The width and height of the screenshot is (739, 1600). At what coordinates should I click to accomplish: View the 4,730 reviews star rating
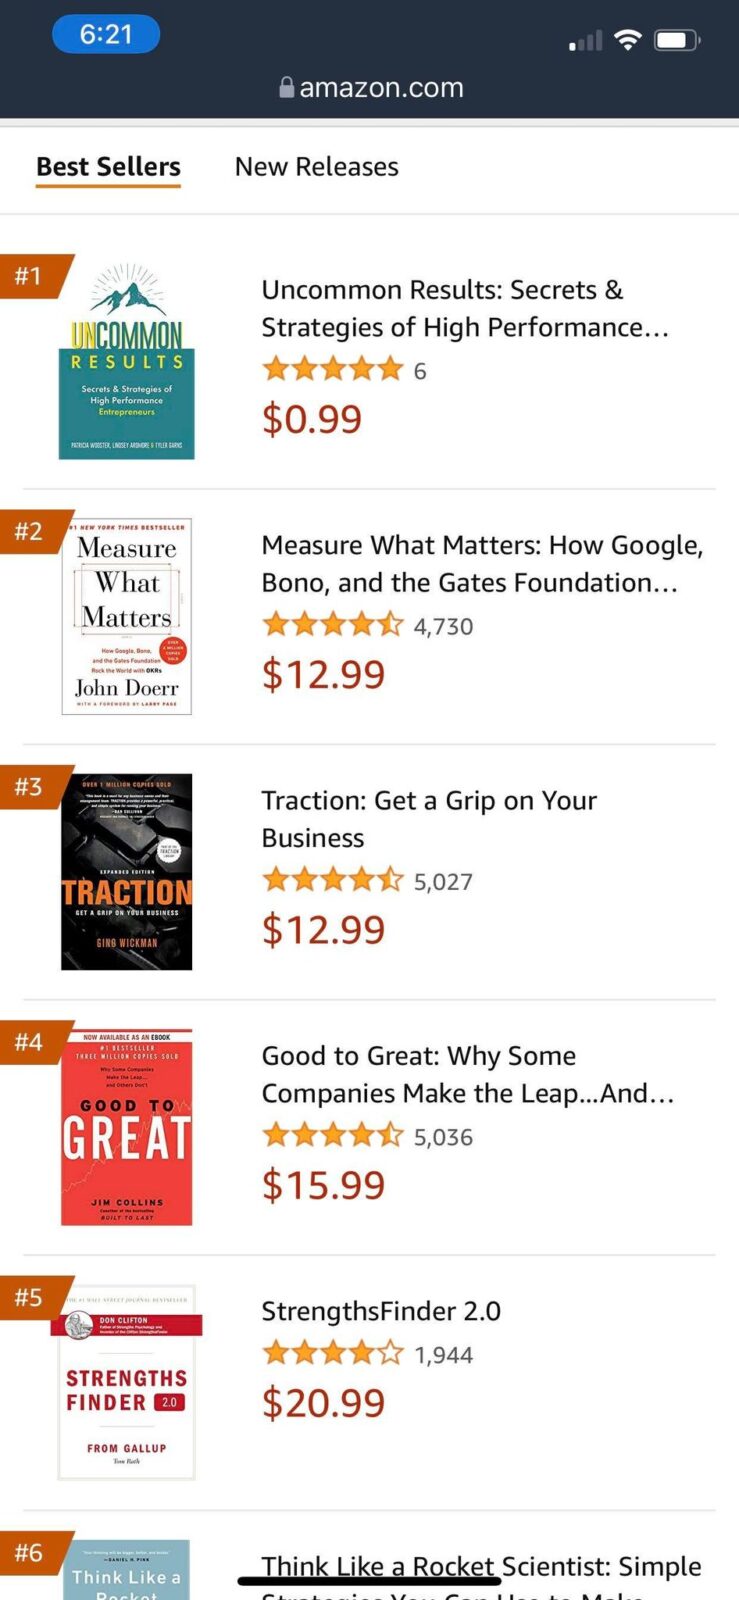coord(332,626)
